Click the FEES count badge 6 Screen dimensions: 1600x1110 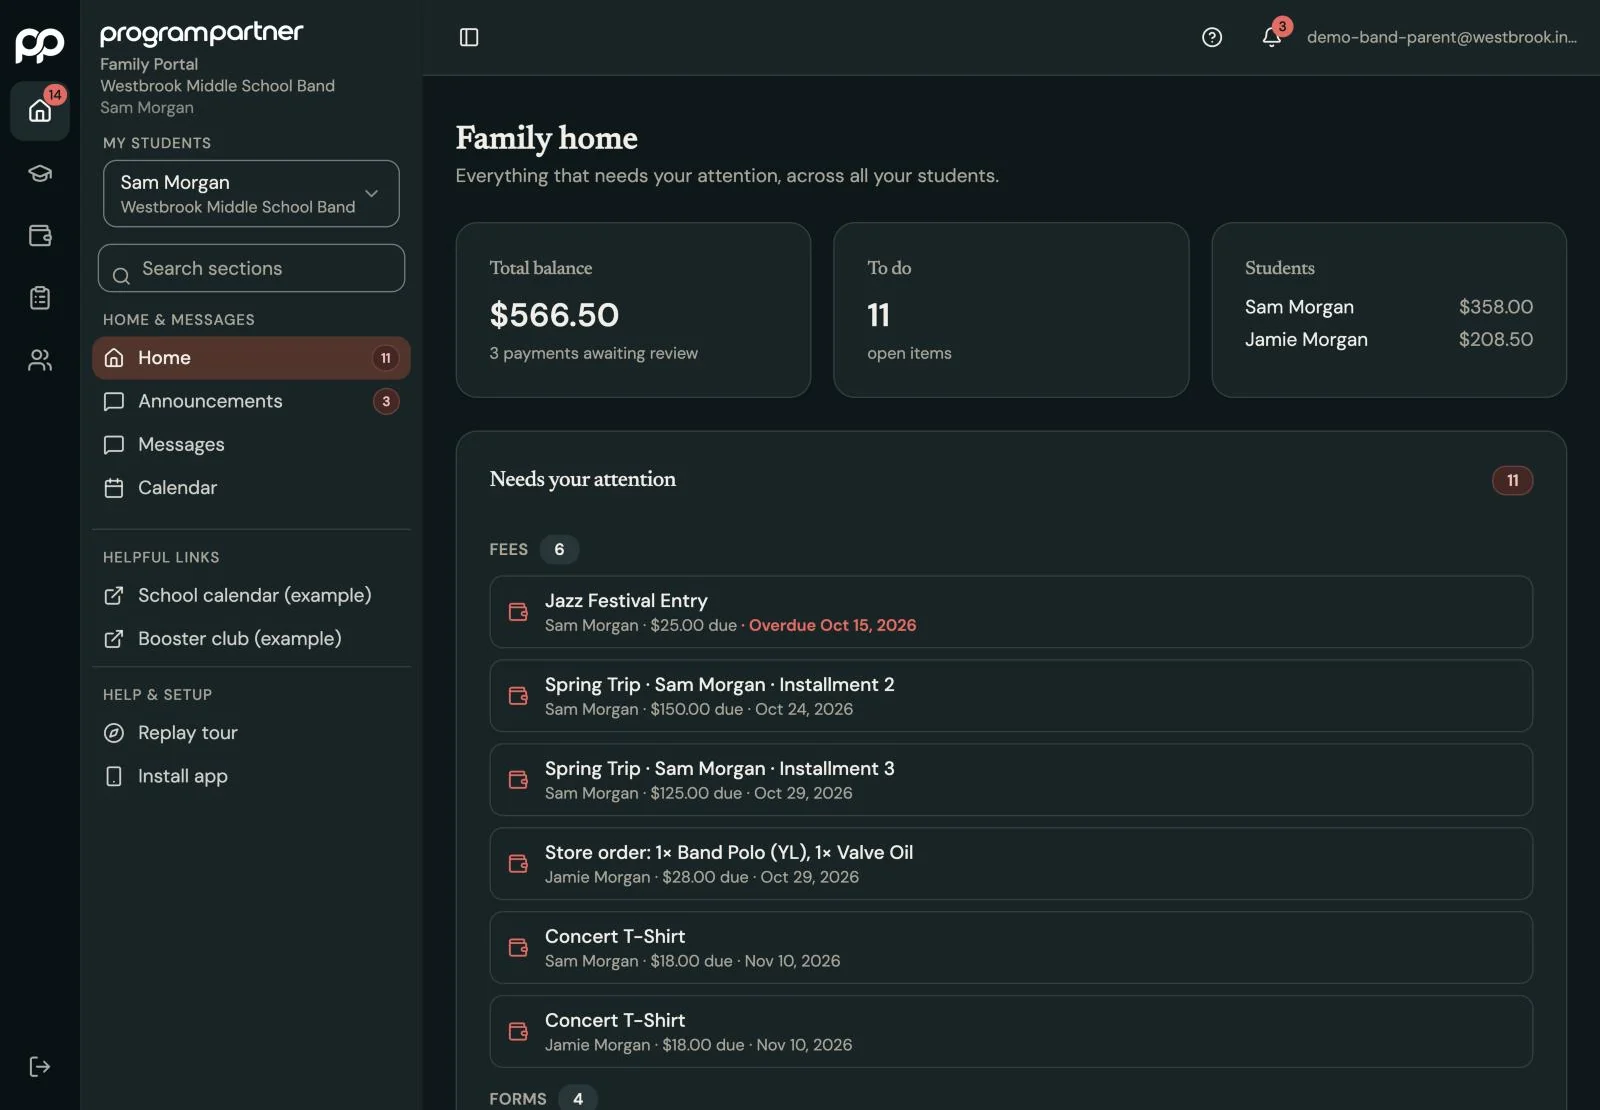point(559,549)
